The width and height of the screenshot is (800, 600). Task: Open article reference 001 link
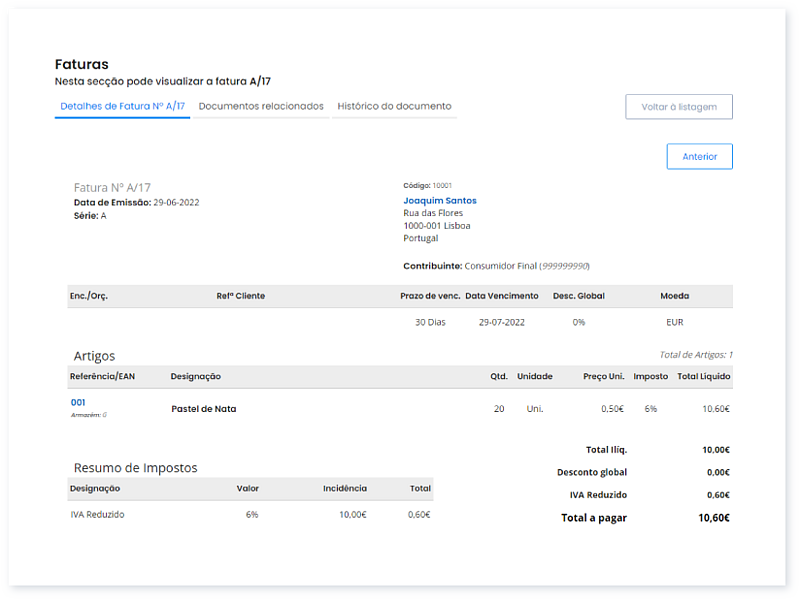(x=79, y=401)
